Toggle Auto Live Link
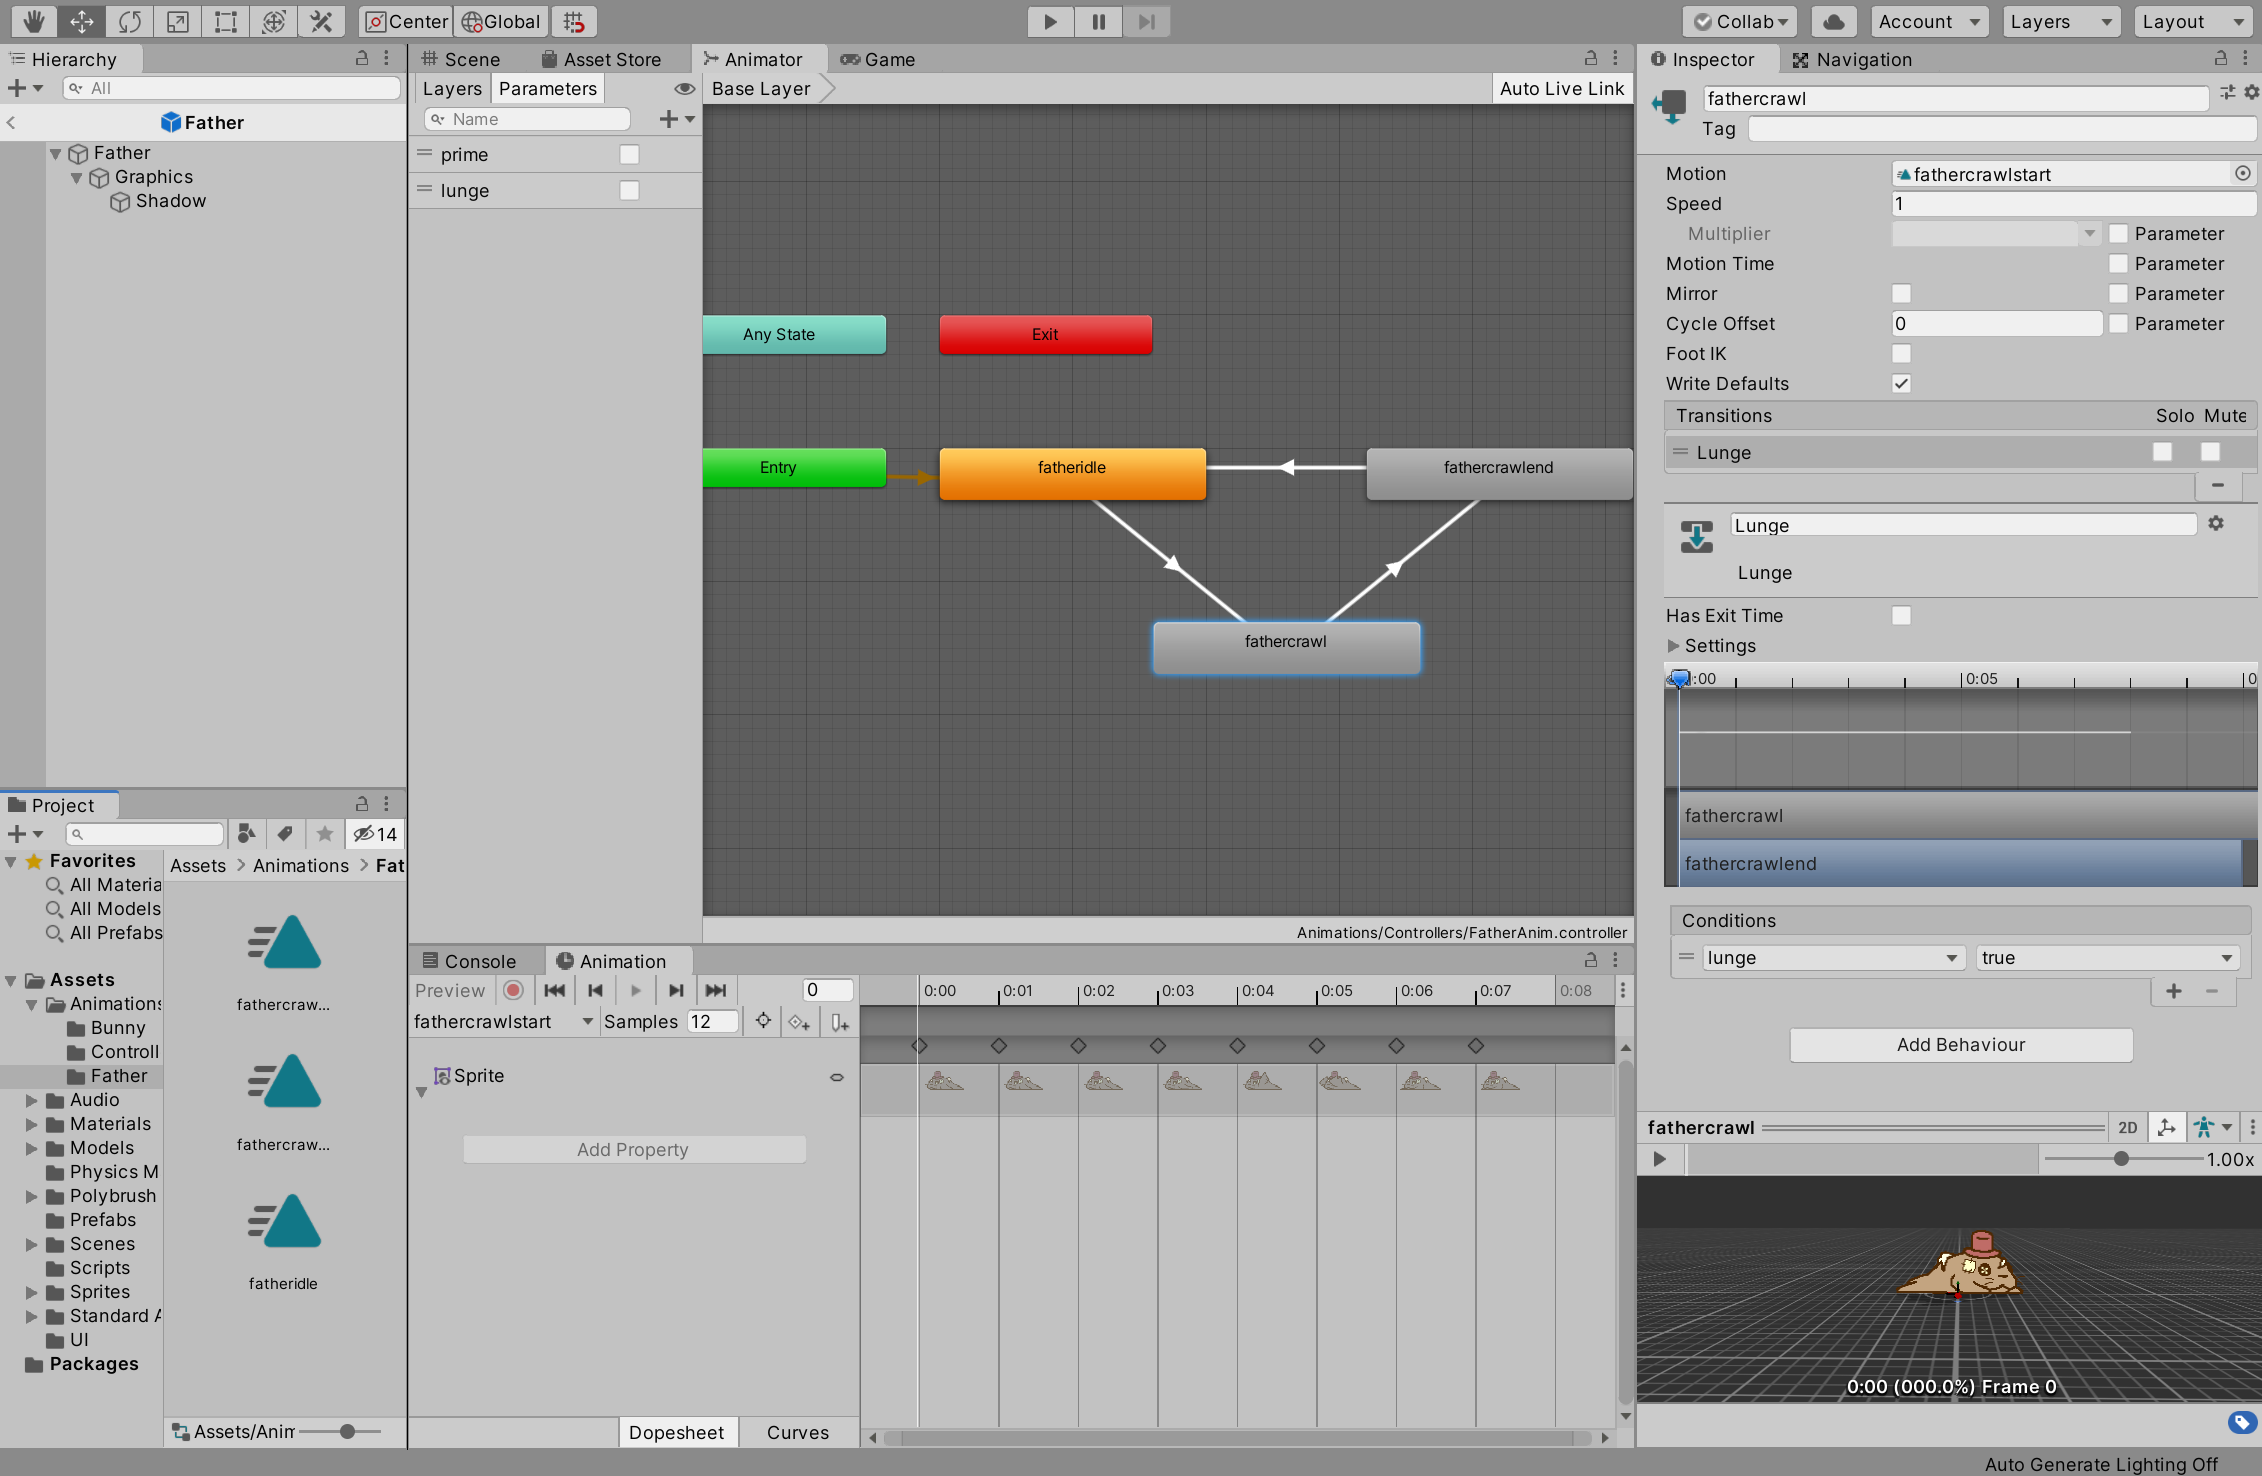The width and height of the screenshot is (2262, 1476). (x=1561, y=88)
